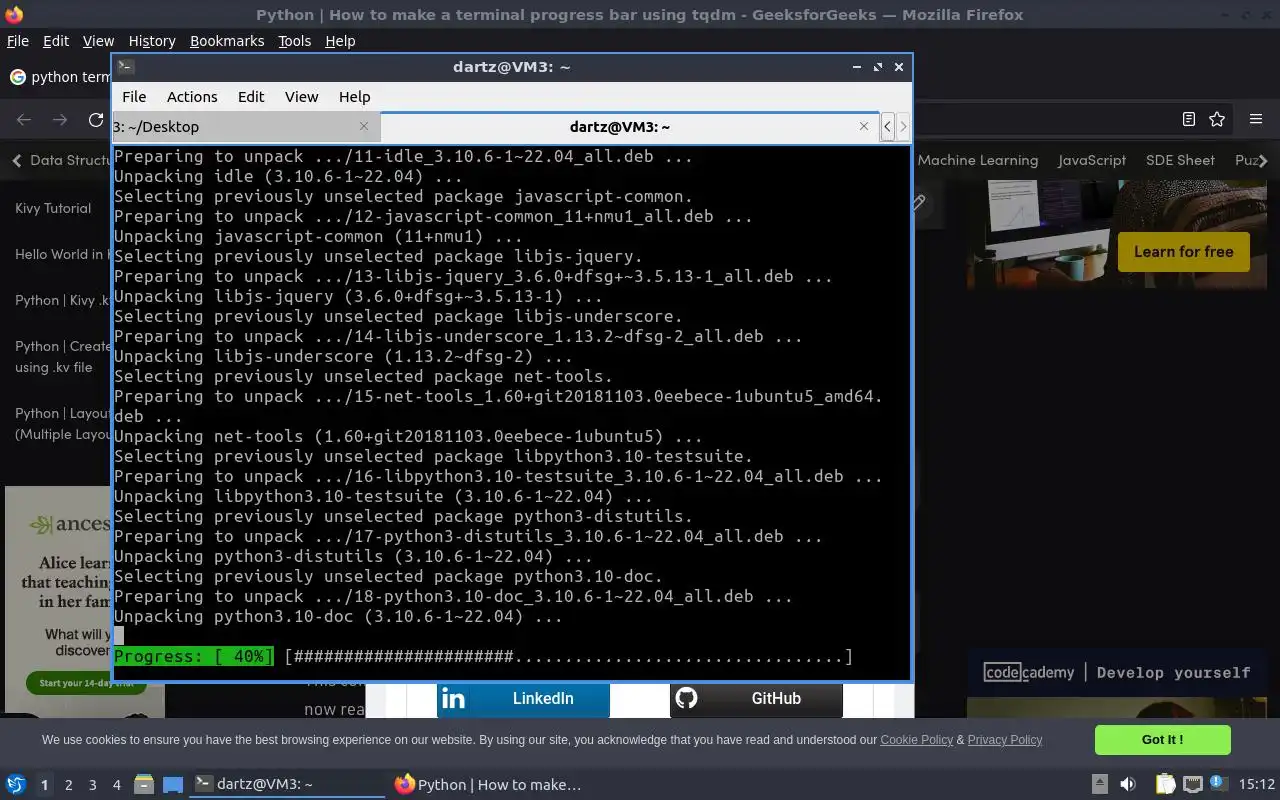Viewport: 1280px width, 800px height.
Task: Select the 'python term' Firefox browser tab
Action: [x=58, y=77]
